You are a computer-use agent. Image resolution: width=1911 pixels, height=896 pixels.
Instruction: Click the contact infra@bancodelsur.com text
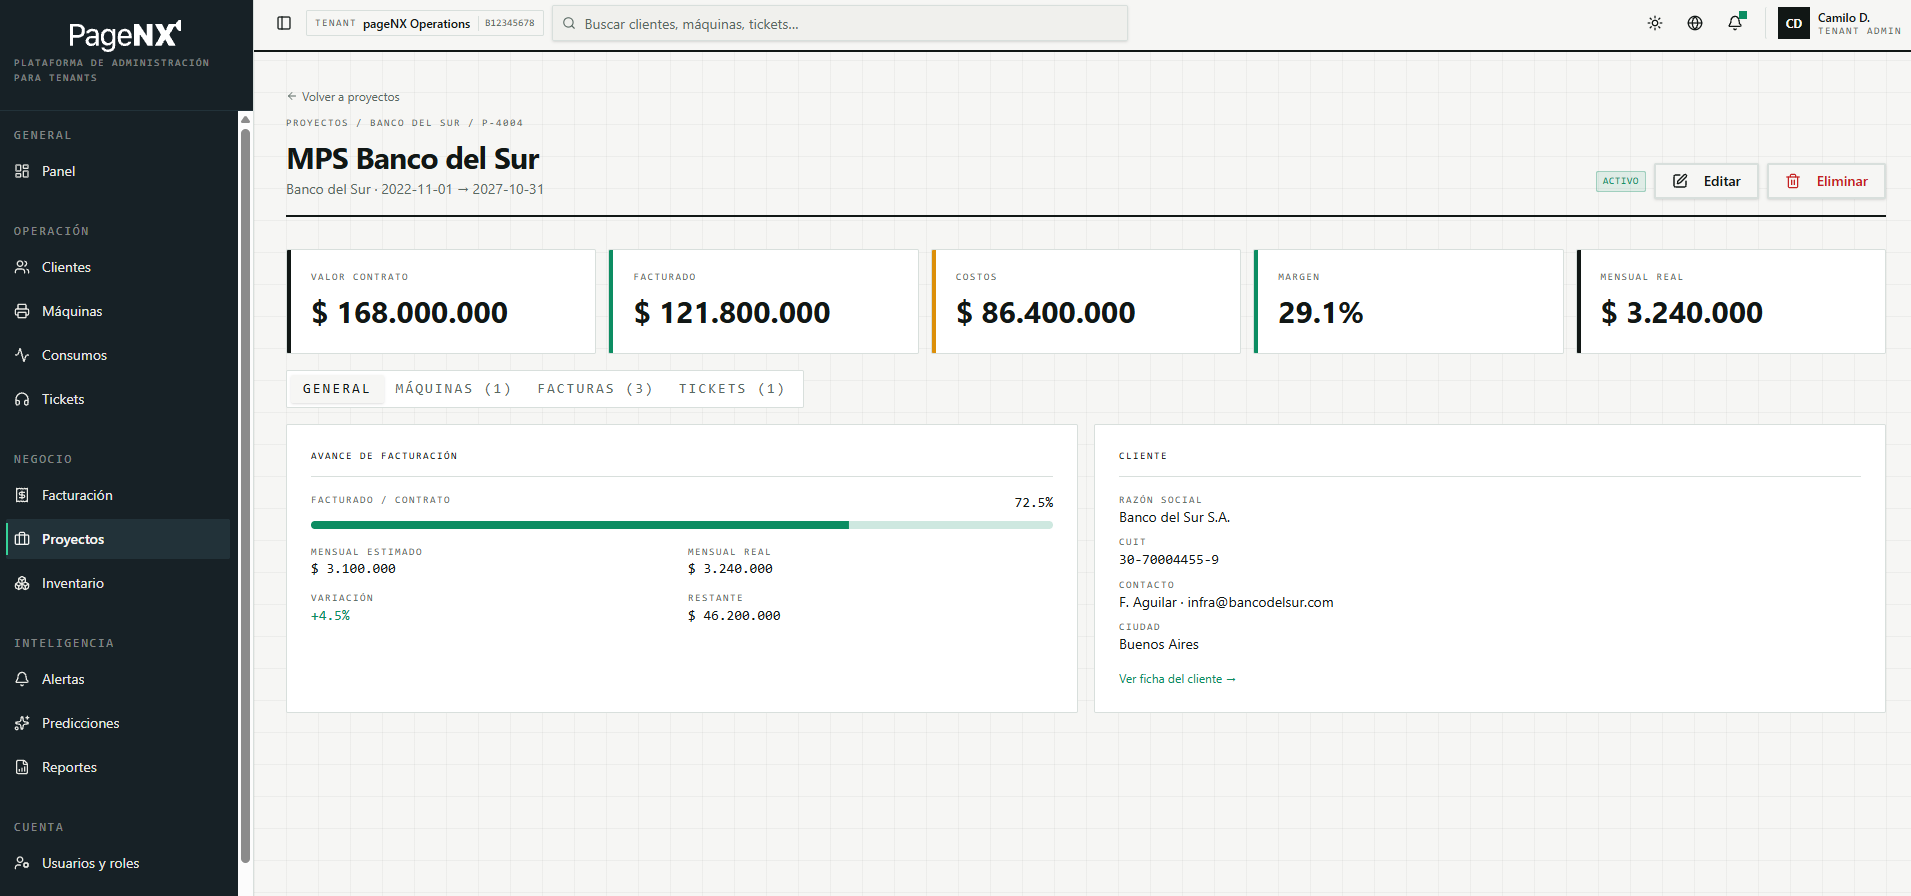[1260, 602]
